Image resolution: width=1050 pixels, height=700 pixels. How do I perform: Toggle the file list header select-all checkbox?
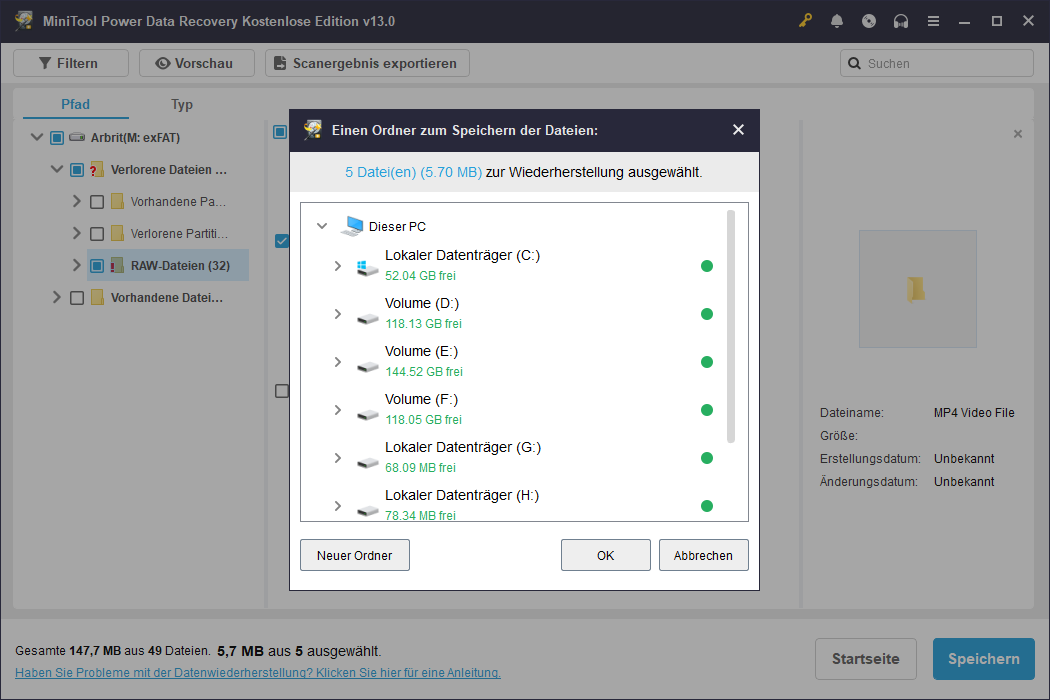[x=281, y=132]
